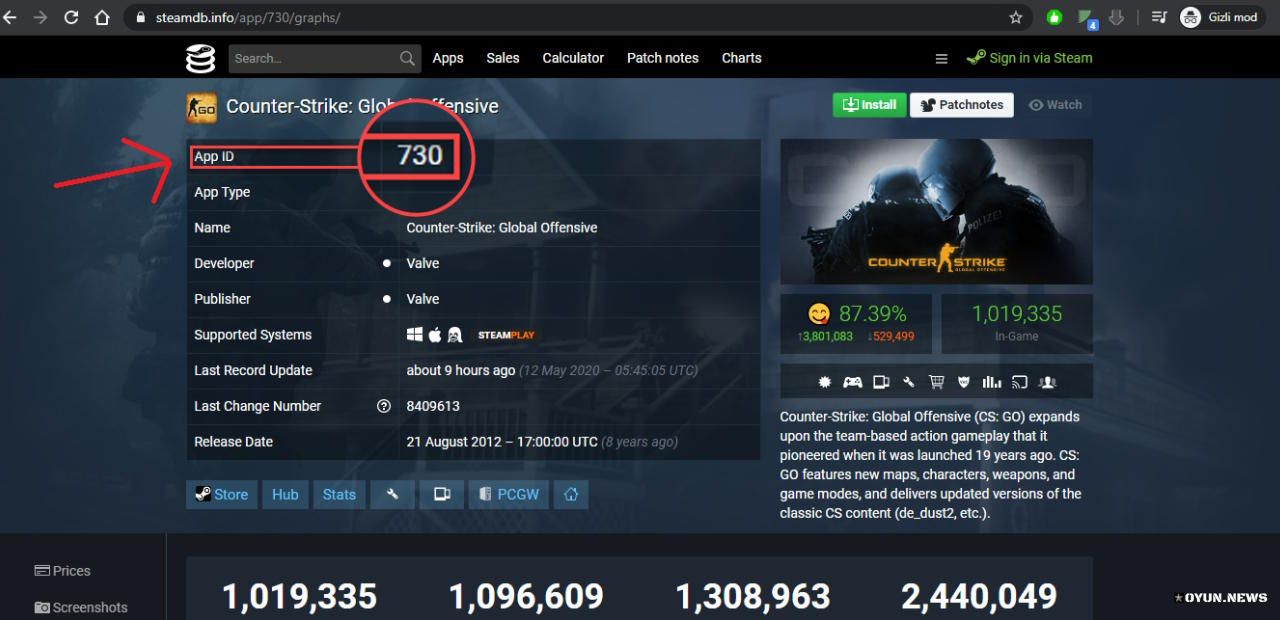Screen dimensions: 1280x620
Task: Open the hamburger menu icon in navbar
Action: tap(941, 58)
